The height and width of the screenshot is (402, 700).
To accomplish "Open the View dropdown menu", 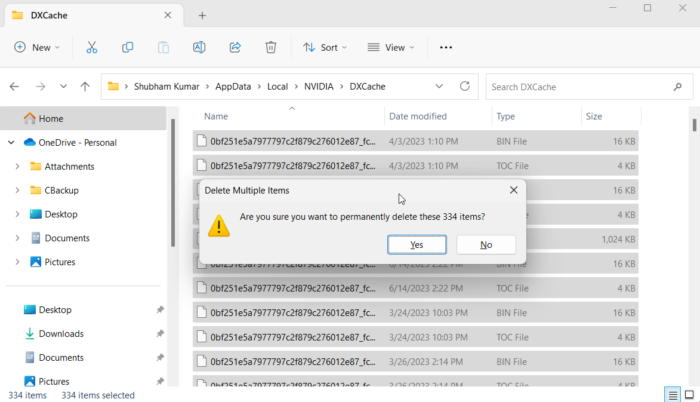I will point(390,47).
